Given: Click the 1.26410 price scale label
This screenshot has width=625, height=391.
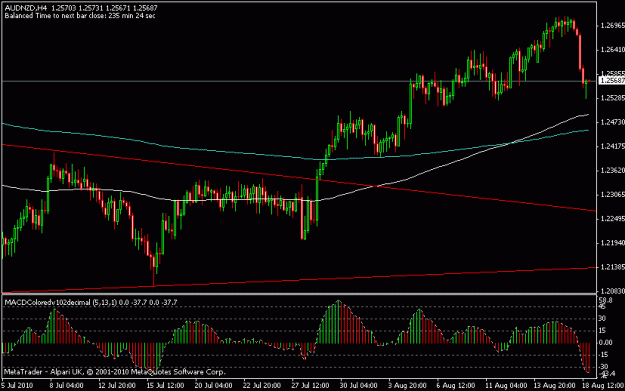Looking at the screenshot, I should pyautogui.click(x=612, y=50).
